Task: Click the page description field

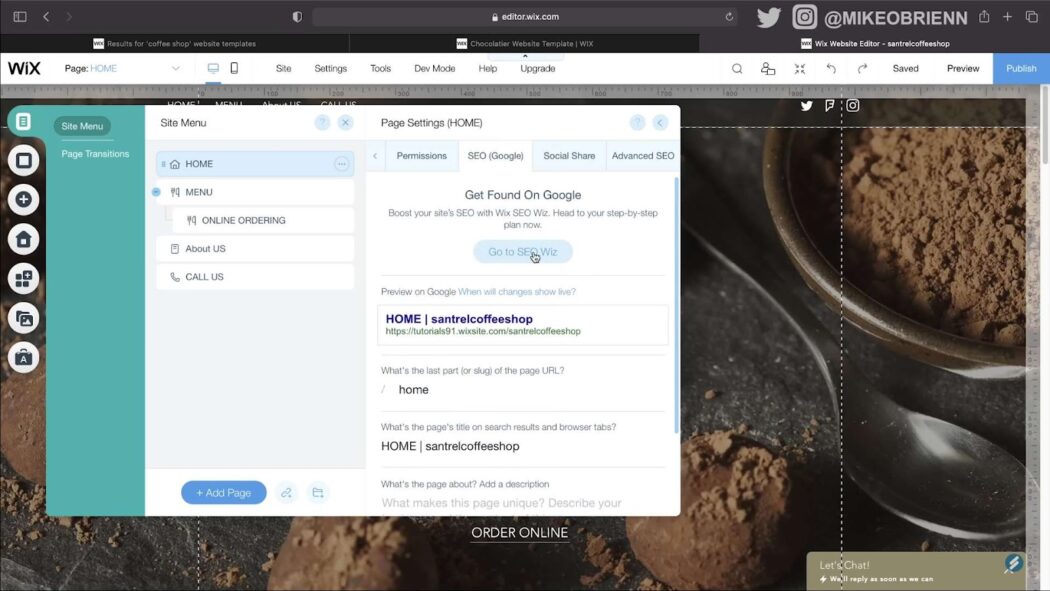Action: click(523, 503)
